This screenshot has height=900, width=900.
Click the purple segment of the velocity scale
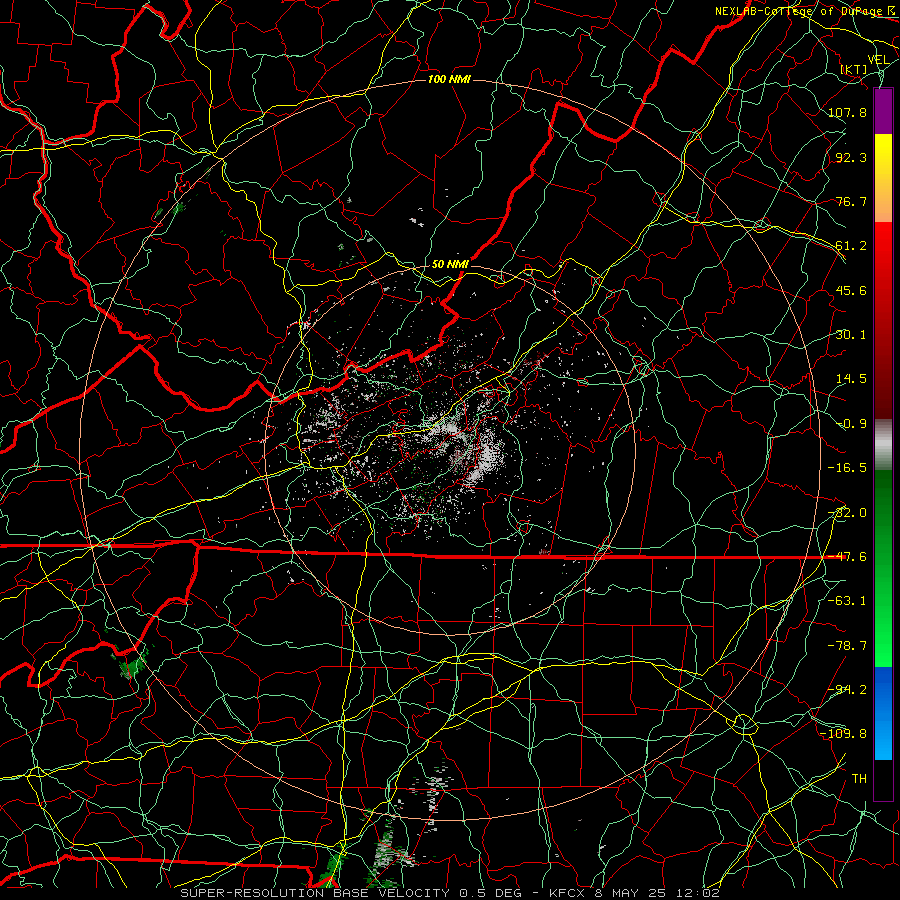883,111
